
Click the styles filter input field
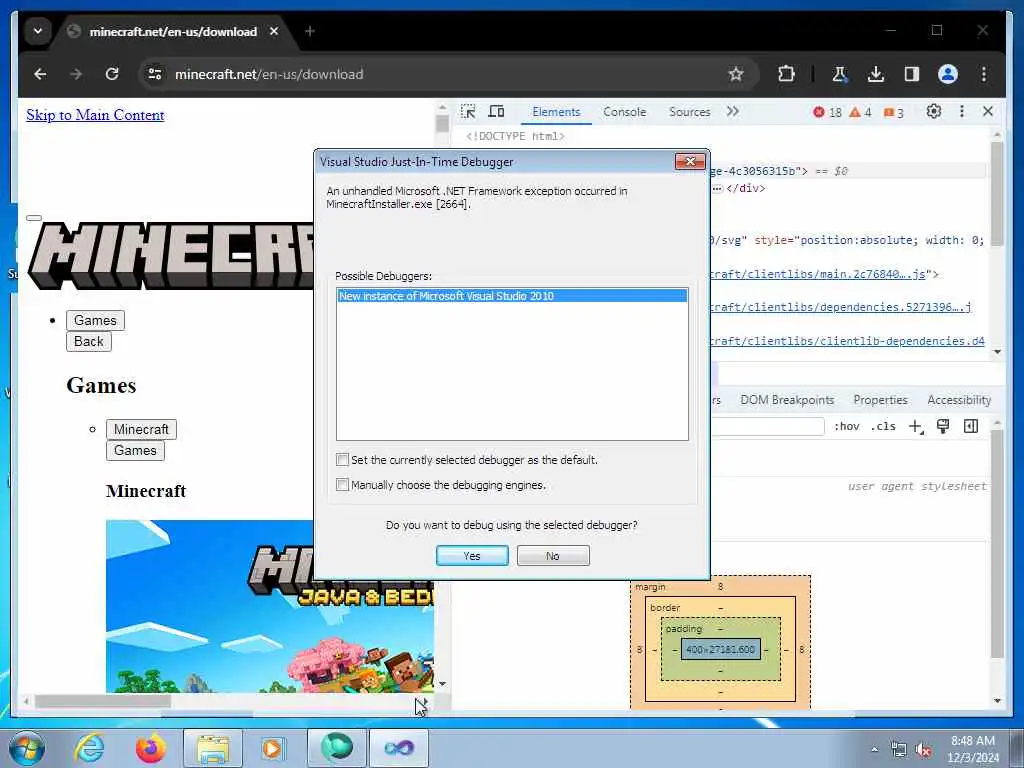click(767, 426)
